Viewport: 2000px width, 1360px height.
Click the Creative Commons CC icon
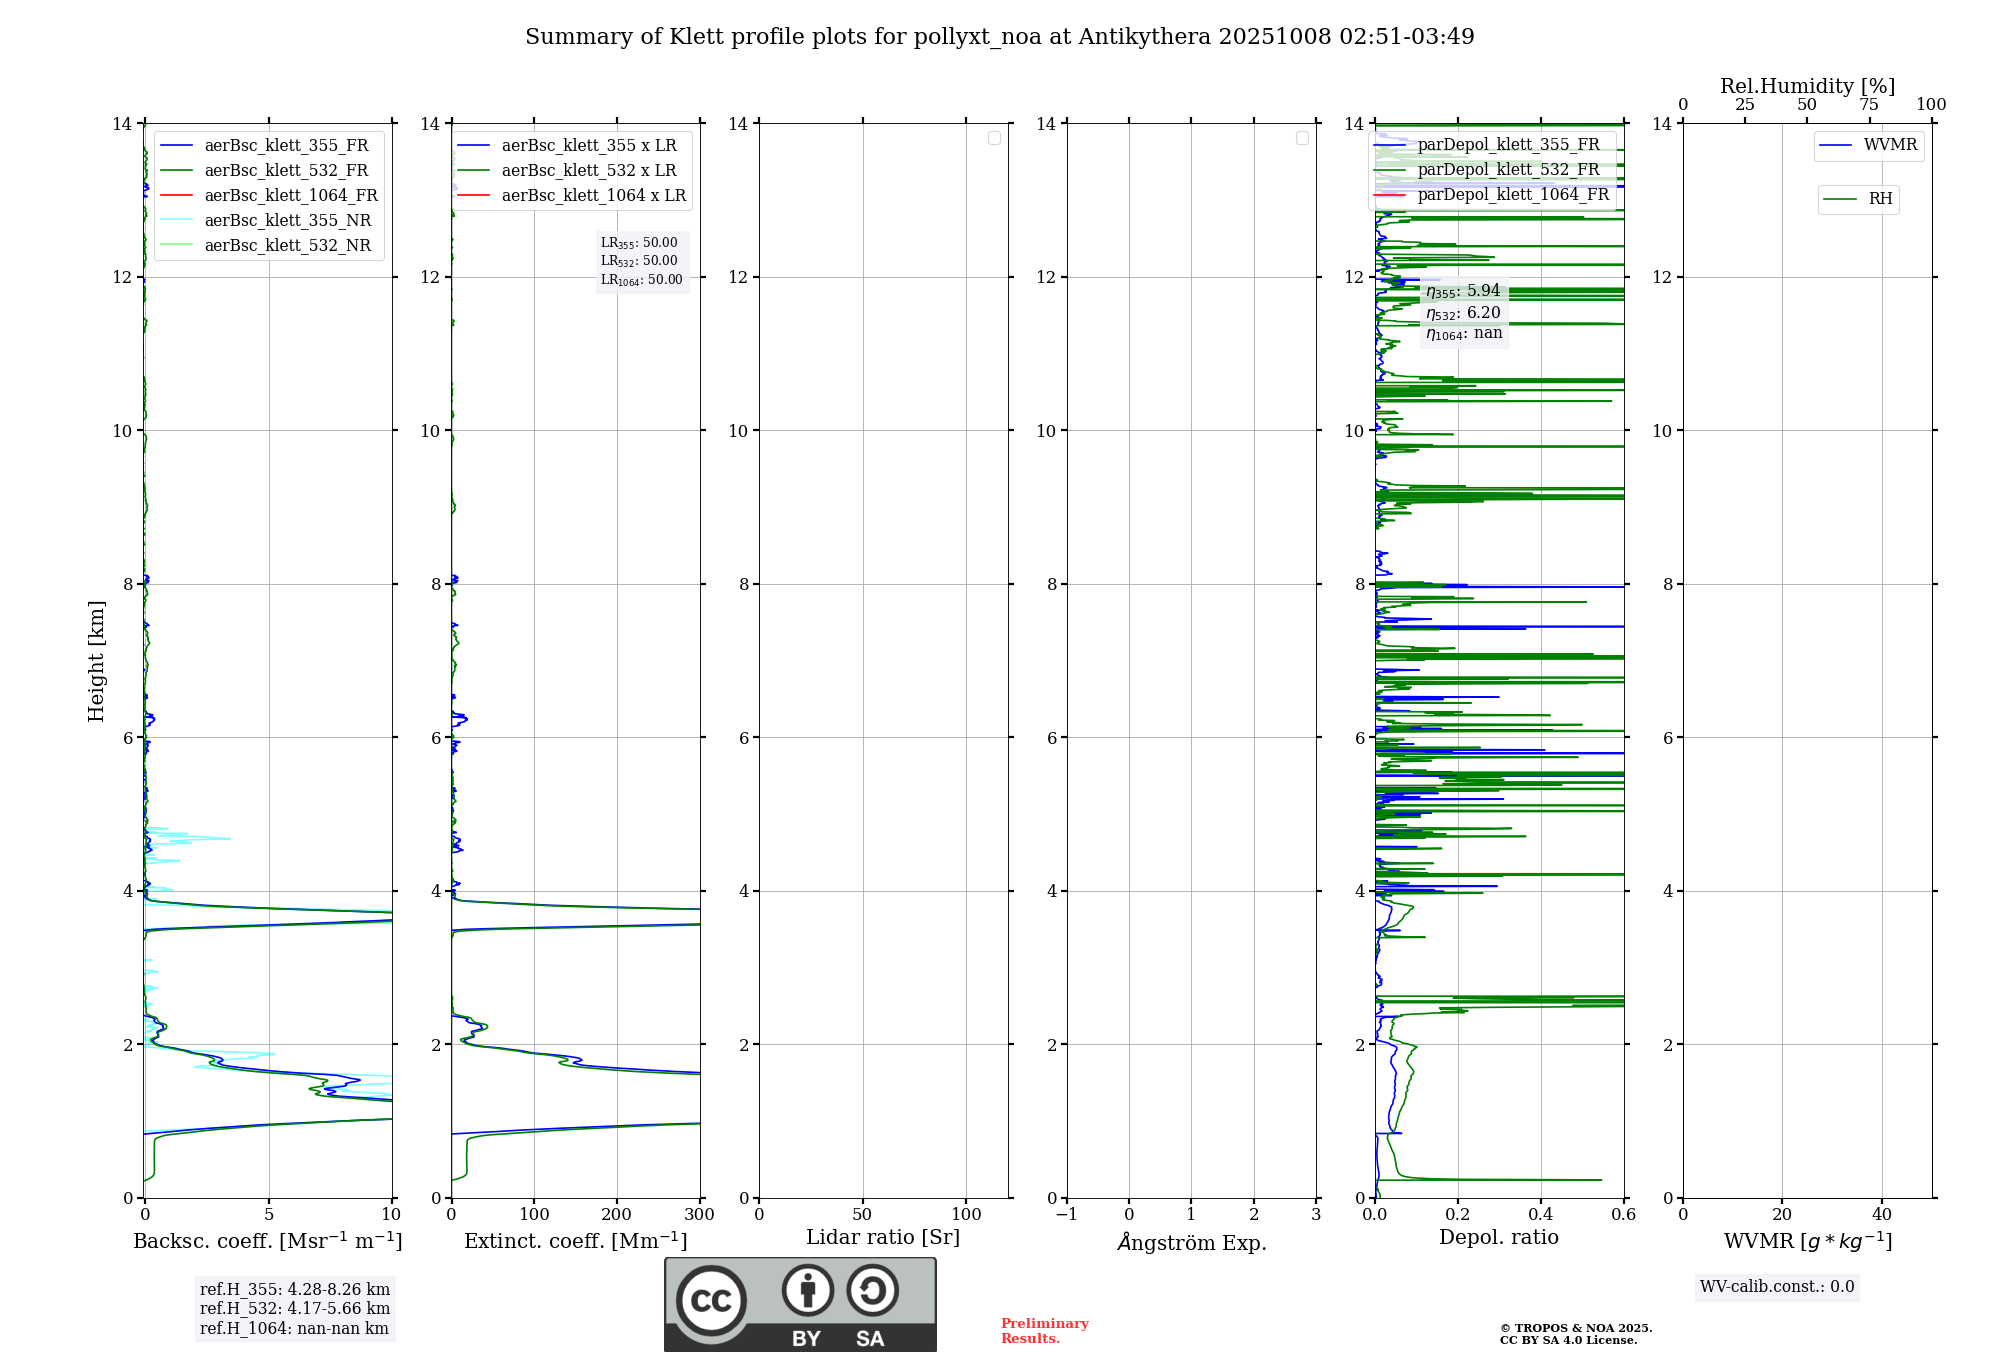point(711,1300)
